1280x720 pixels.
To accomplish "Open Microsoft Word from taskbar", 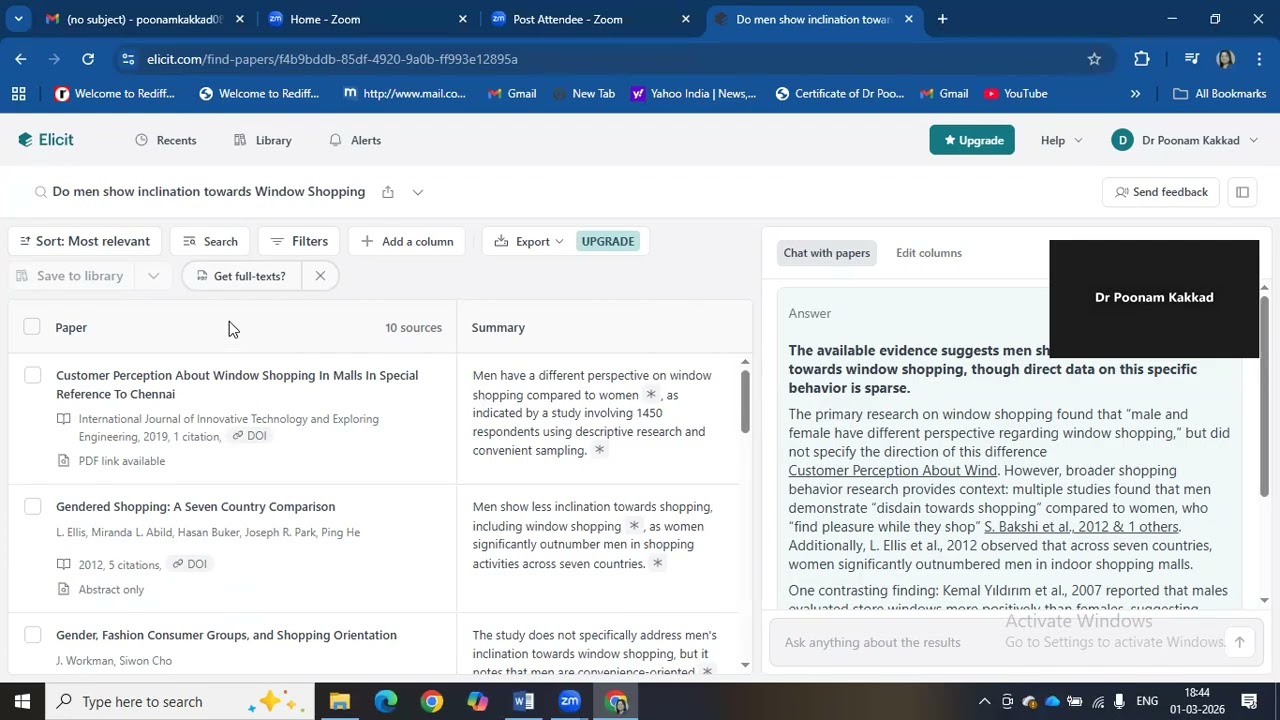I will (524, 702).
